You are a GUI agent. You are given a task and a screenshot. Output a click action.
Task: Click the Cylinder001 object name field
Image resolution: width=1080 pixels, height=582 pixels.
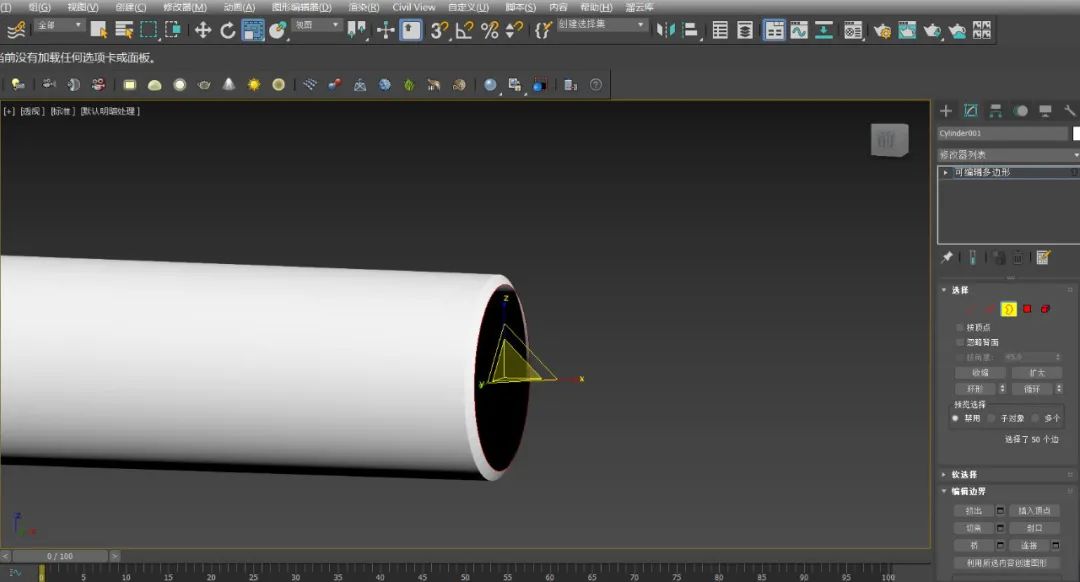pyautogui.click(x=1002, y=133)
